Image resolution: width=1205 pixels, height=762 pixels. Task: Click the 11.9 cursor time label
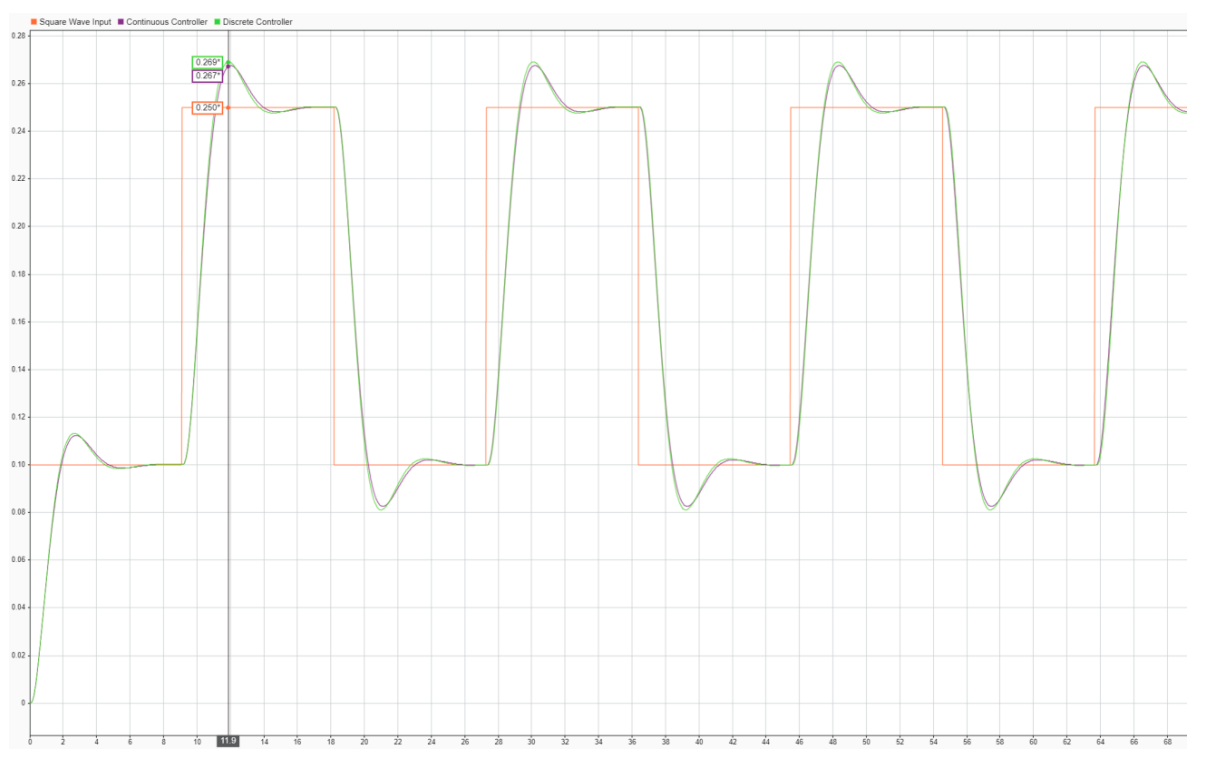tap(228, 741)
